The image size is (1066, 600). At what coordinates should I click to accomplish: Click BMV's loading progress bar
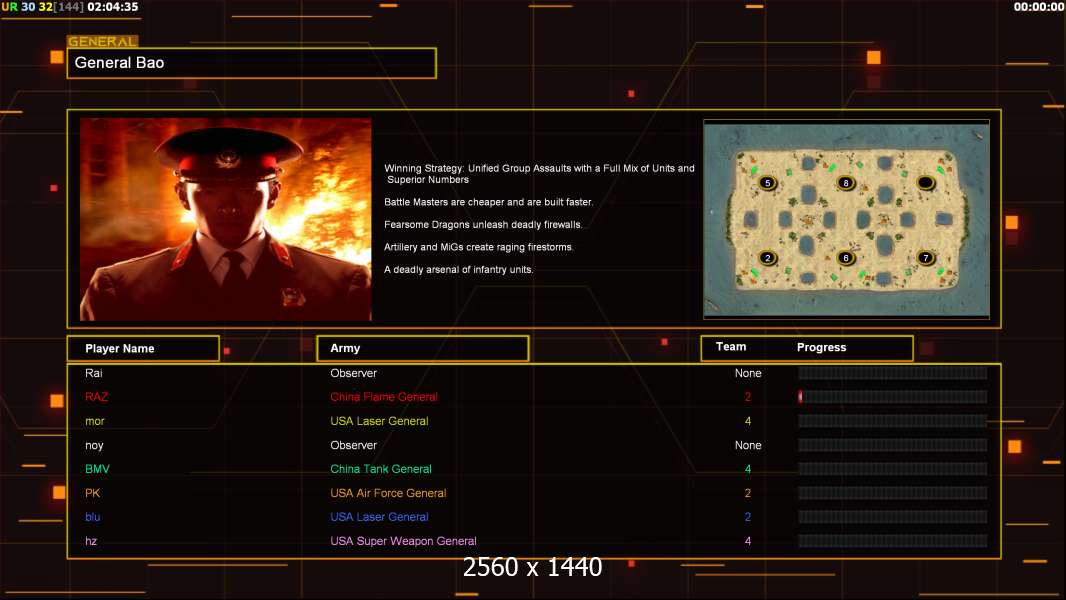click(x=893, y=469)
